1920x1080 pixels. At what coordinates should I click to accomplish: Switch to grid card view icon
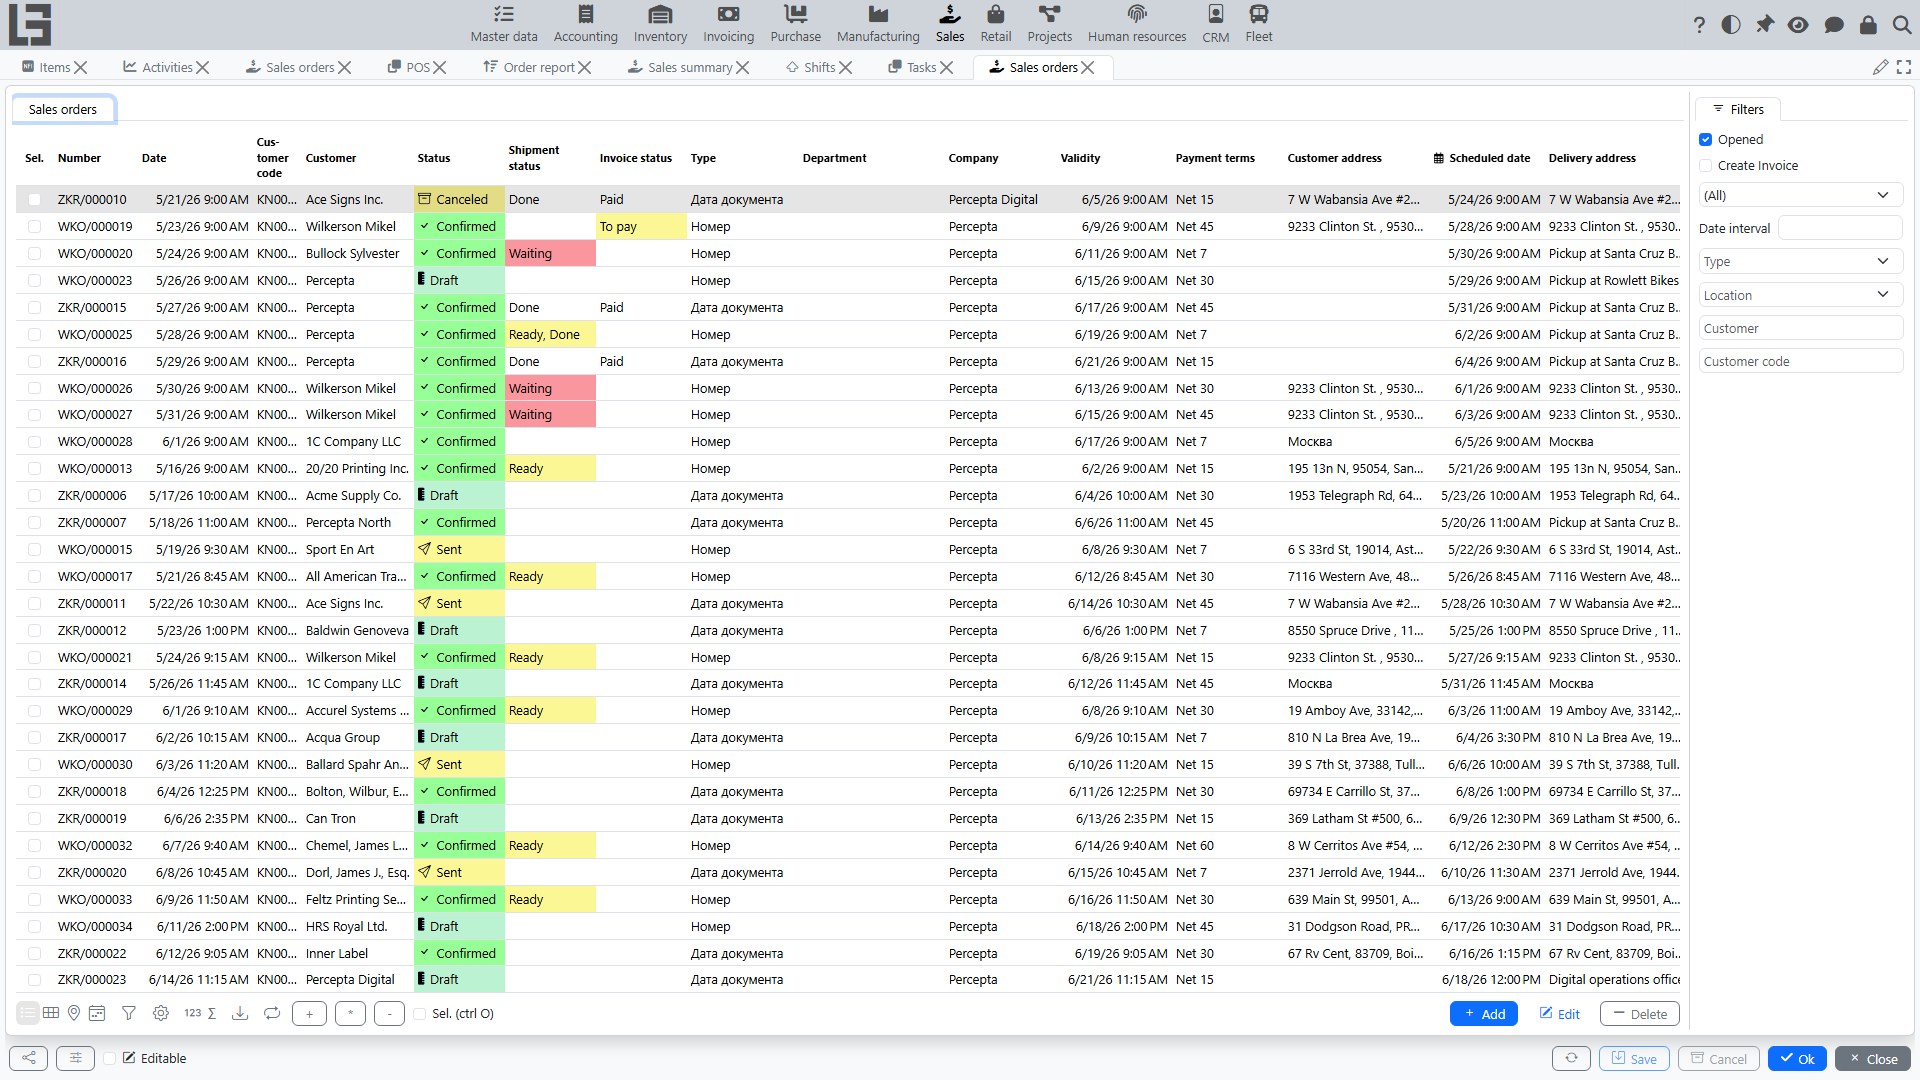pos(51,1013)
